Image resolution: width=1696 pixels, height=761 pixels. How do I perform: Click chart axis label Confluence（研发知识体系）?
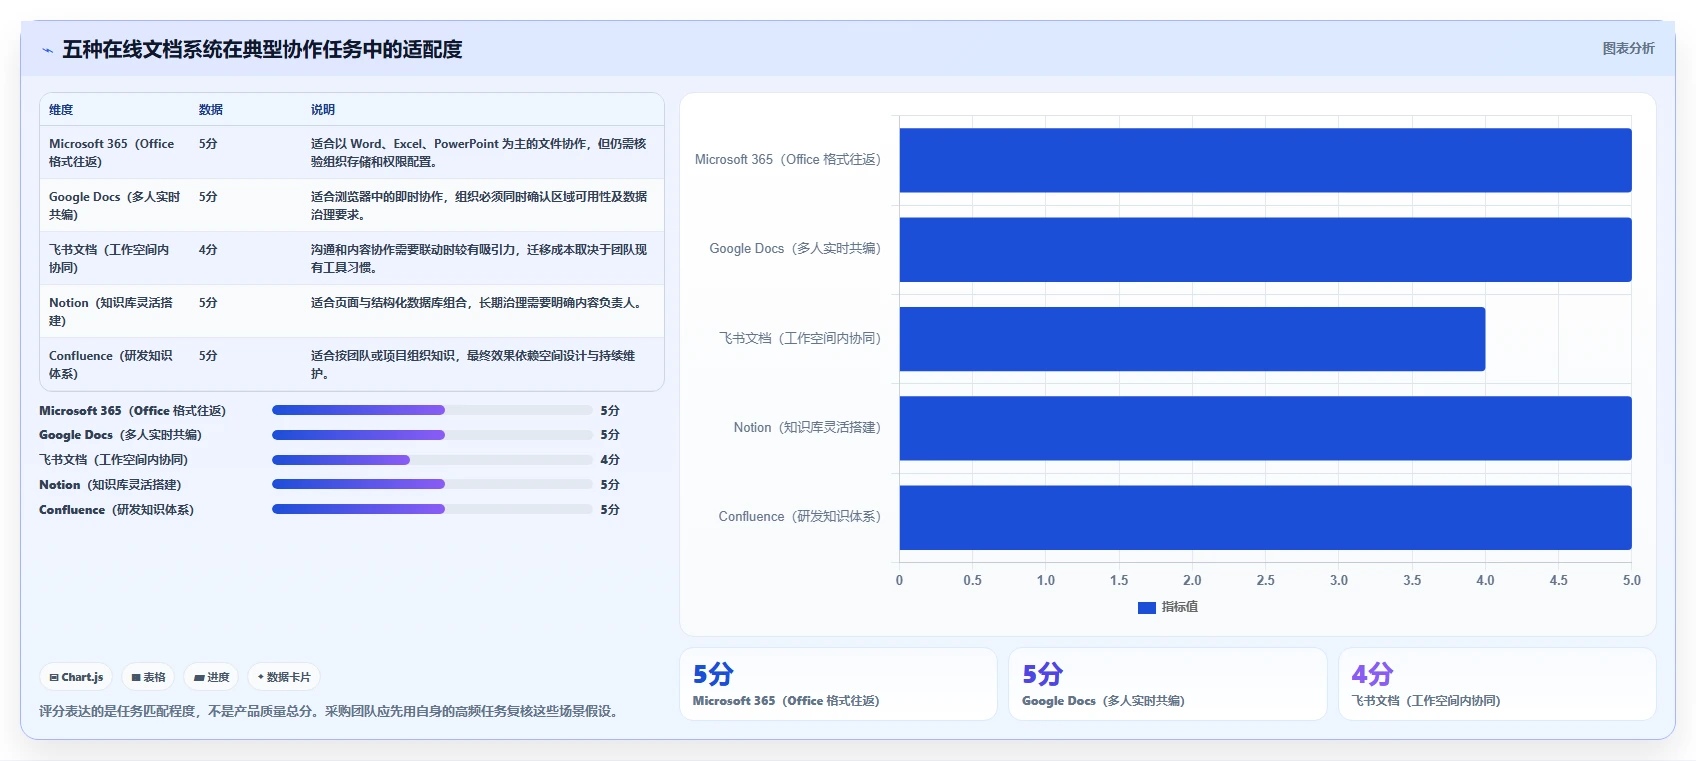click(x=800, y=517)
